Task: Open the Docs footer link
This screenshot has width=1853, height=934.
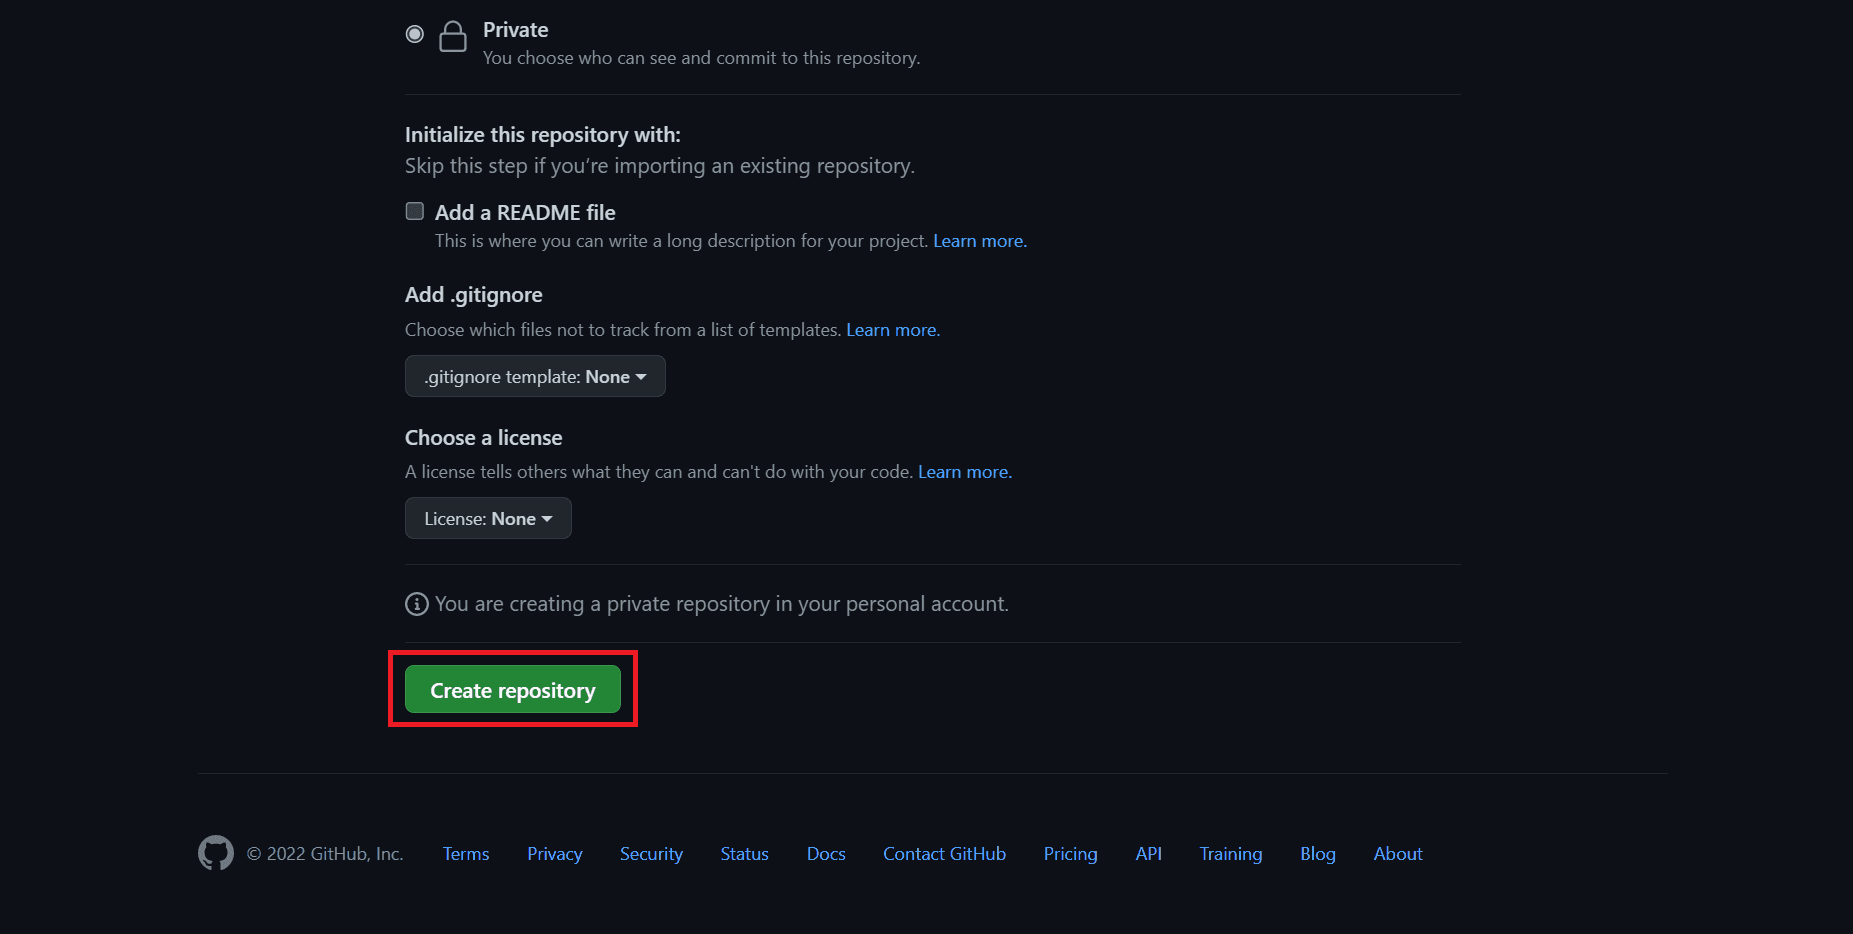Action: [x=826, y=854]
